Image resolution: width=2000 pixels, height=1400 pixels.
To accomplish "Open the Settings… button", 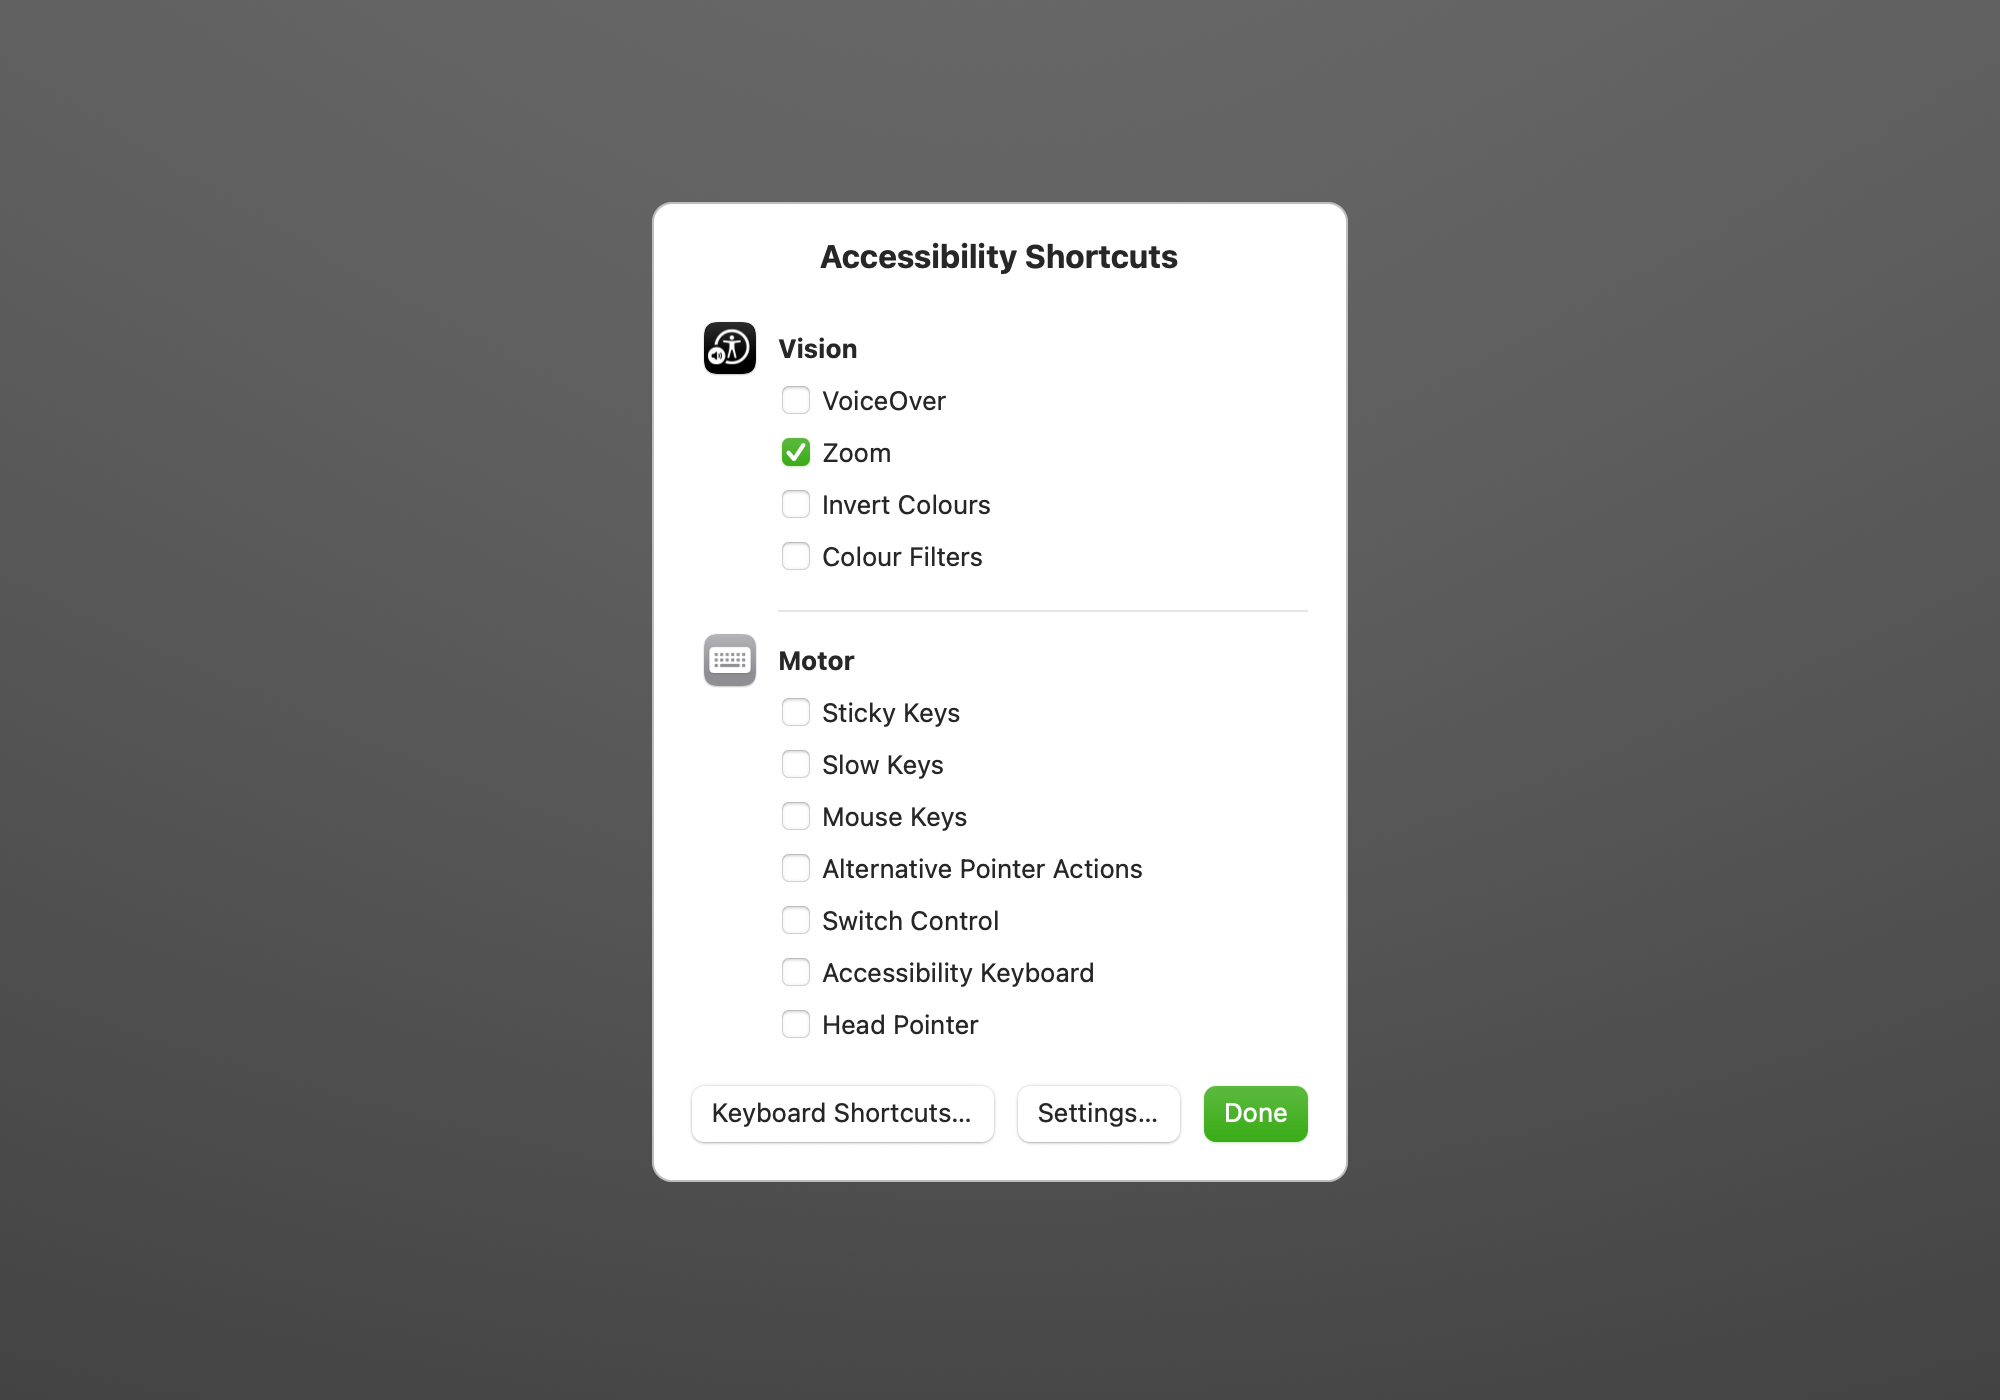I will (x=1099, y=1114).
